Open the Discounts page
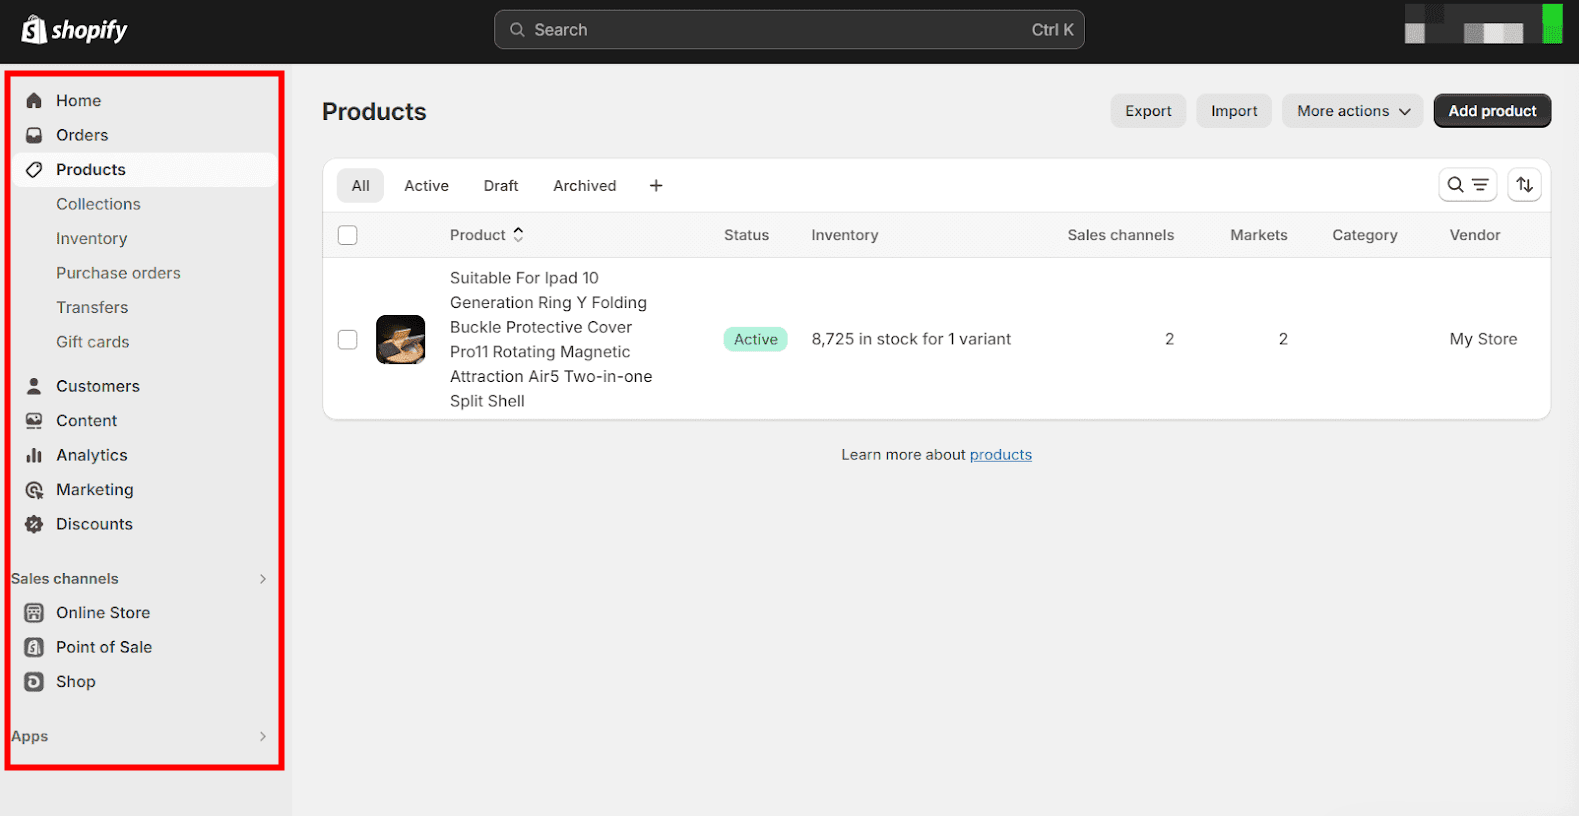Viewport: 1579px width, 816px height. pos(94,523)
